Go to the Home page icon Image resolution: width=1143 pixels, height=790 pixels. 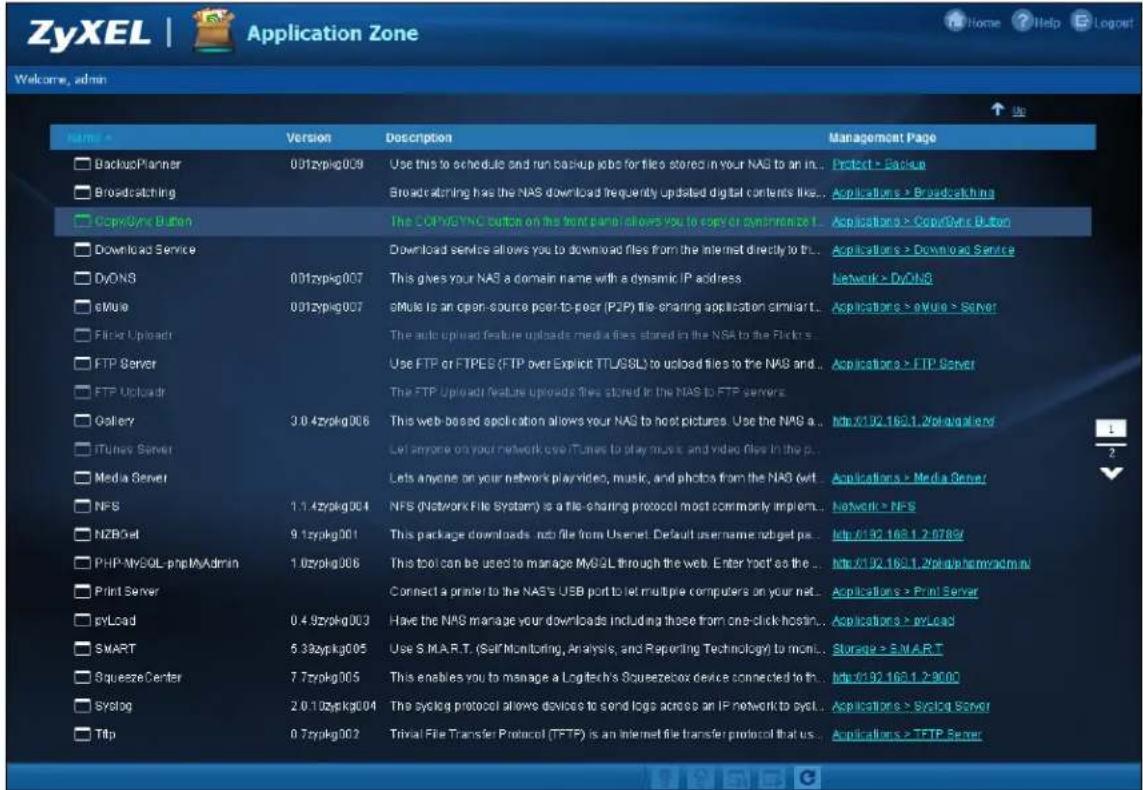tap(955, 21)
